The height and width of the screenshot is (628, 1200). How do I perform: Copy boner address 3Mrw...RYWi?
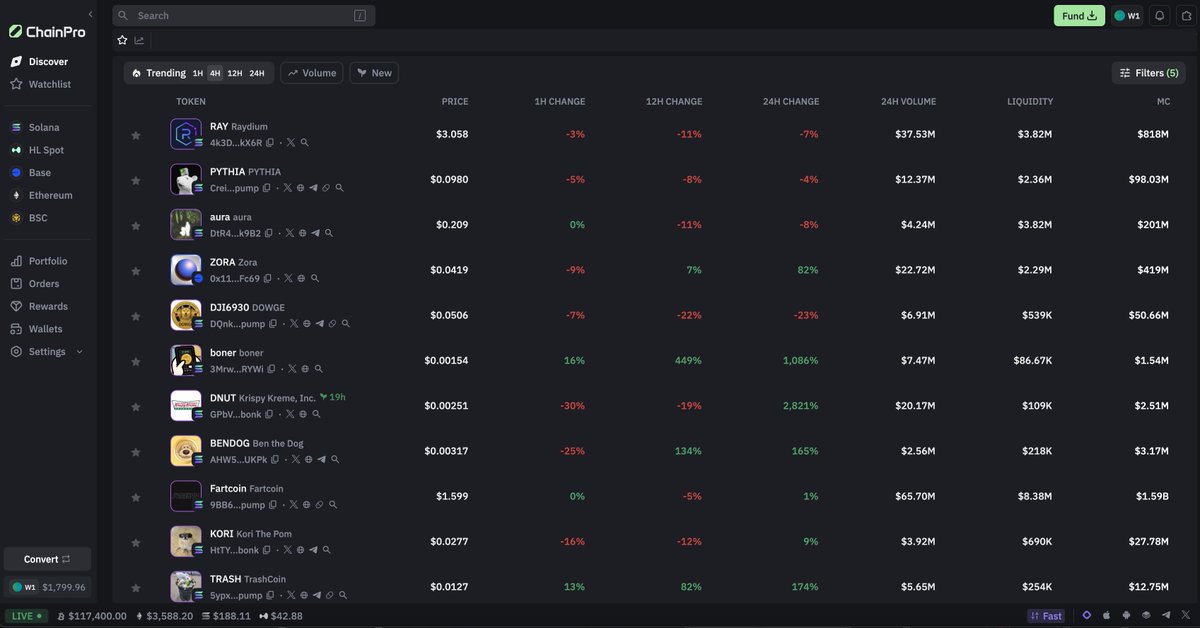273,369
